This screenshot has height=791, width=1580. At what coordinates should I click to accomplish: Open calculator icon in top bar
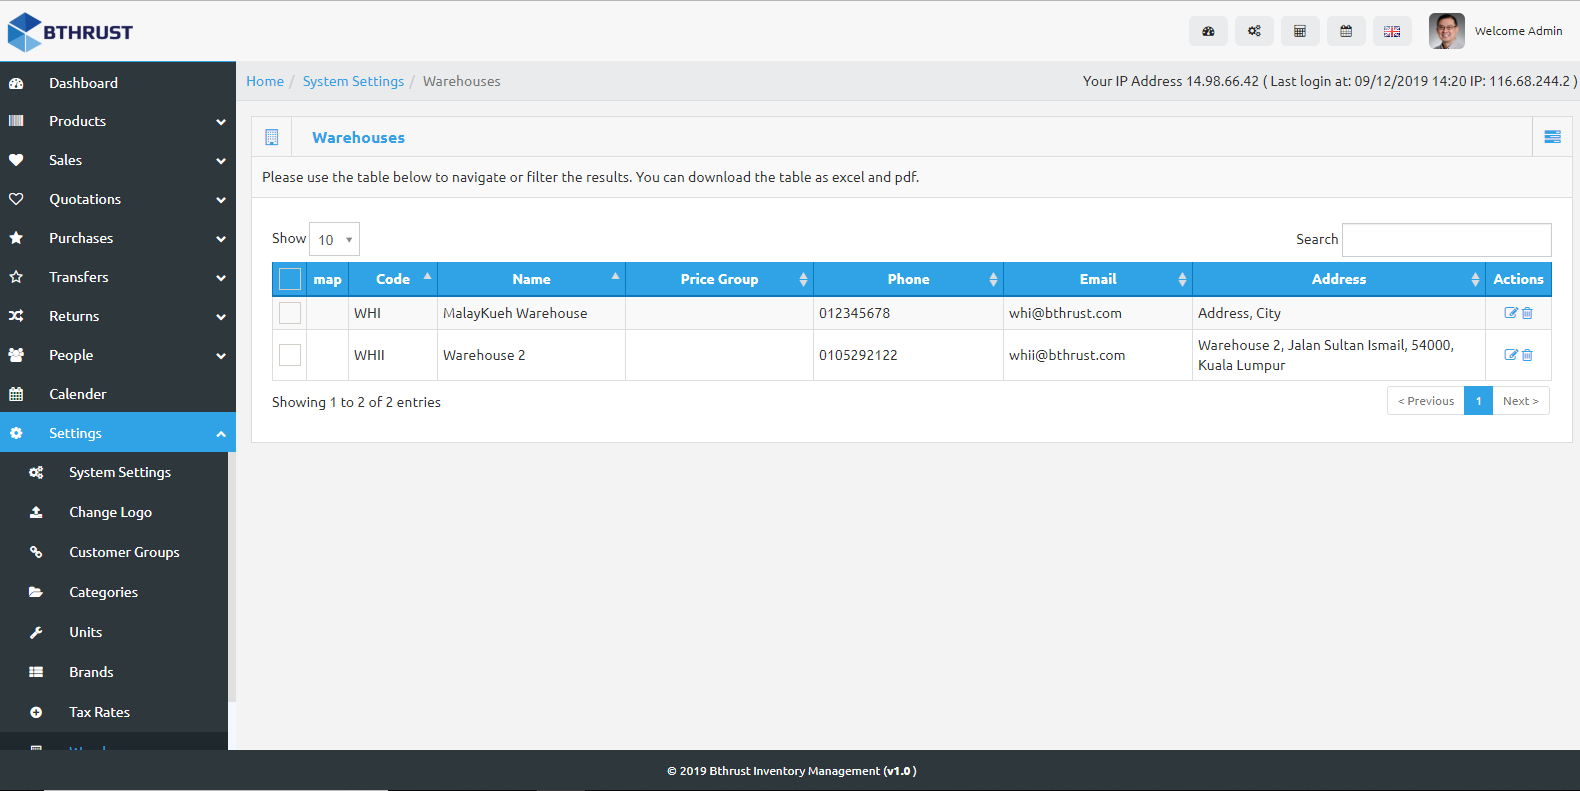1300,31
